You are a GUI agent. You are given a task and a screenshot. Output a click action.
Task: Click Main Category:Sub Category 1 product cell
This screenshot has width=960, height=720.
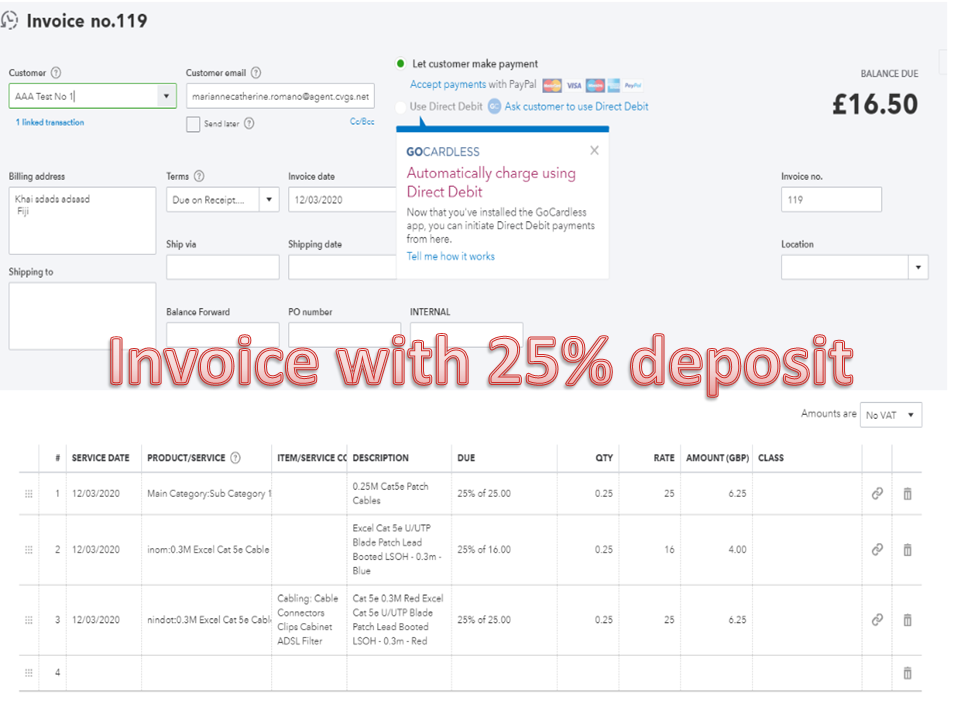207,493
